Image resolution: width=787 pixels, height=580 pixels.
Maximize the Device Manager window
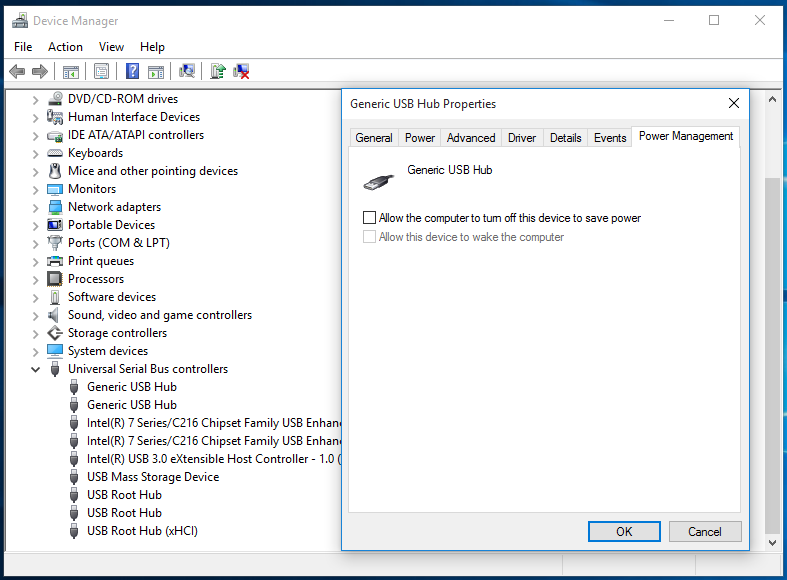point(714,20)
